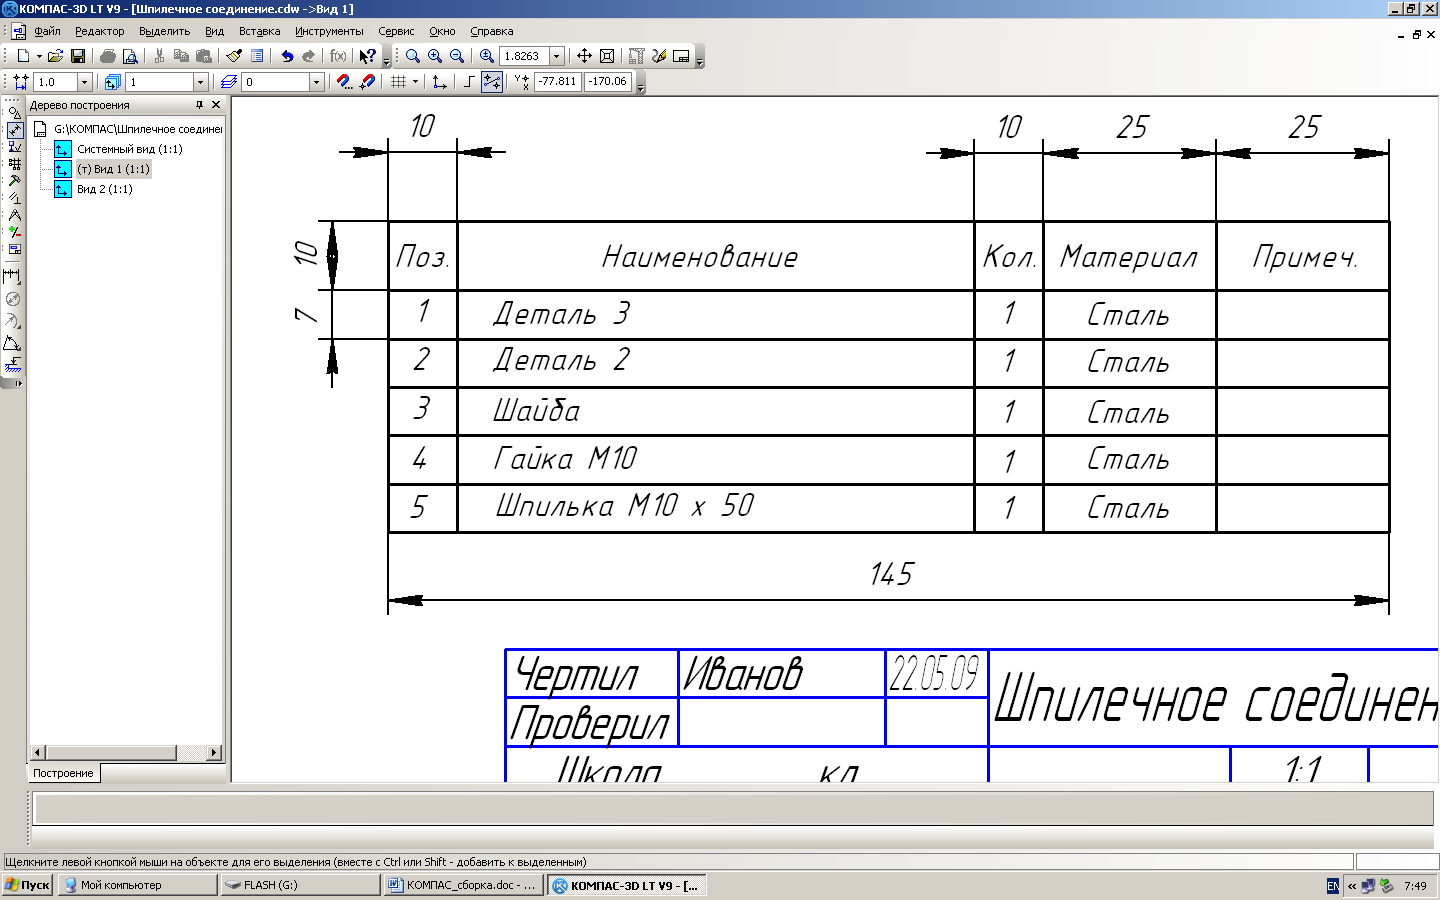Open the current step 1.0 dropdown

(x=84, y=82)
